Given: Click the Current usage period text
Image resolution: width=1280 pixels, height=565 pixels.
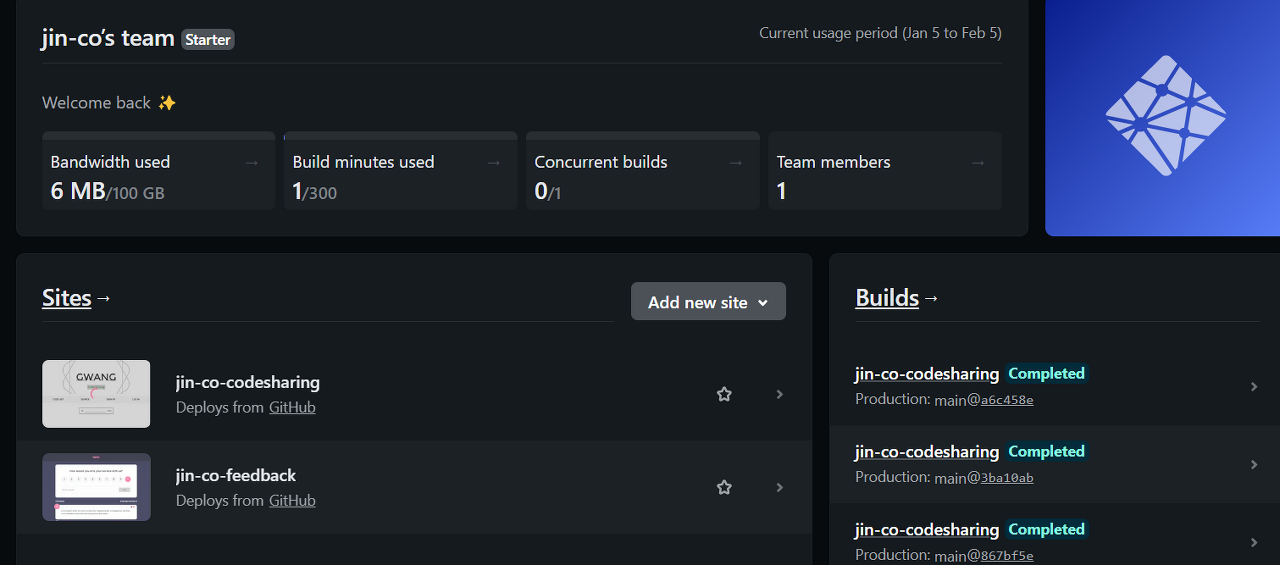Looking at the screenshot, I should 880,33.
